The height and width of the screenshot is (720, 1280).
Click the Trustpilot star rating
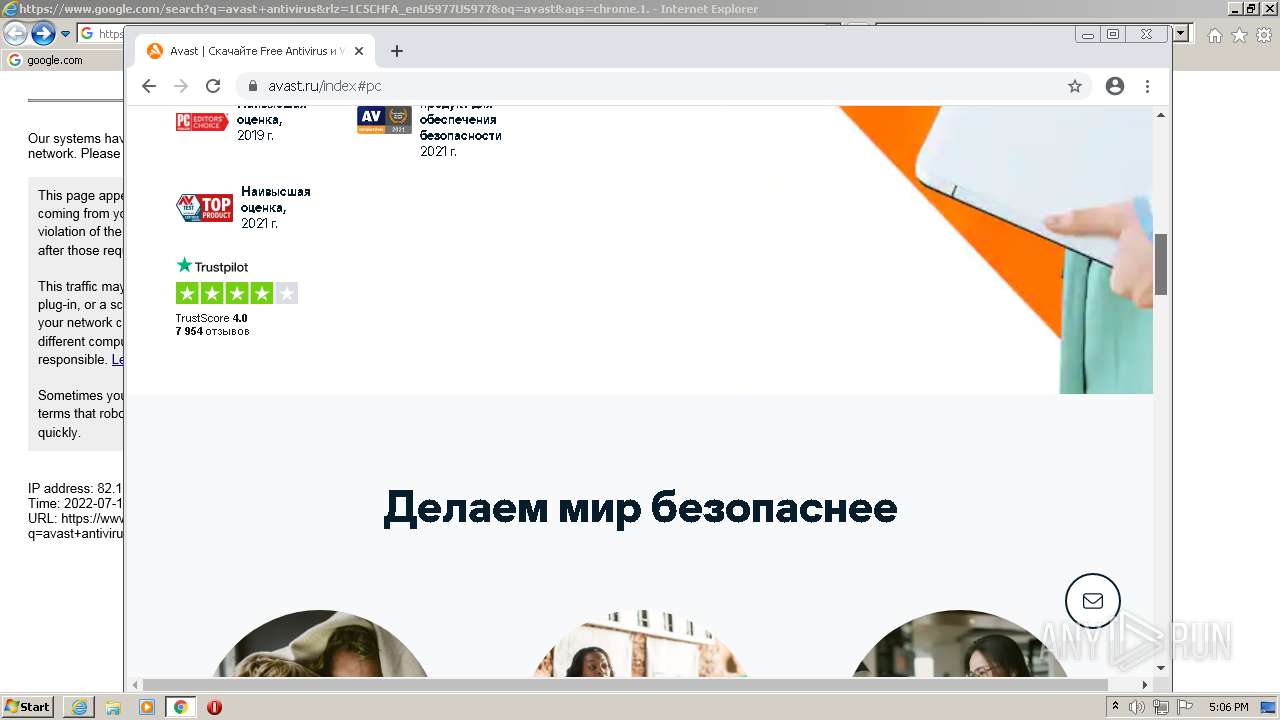[237, 293]
